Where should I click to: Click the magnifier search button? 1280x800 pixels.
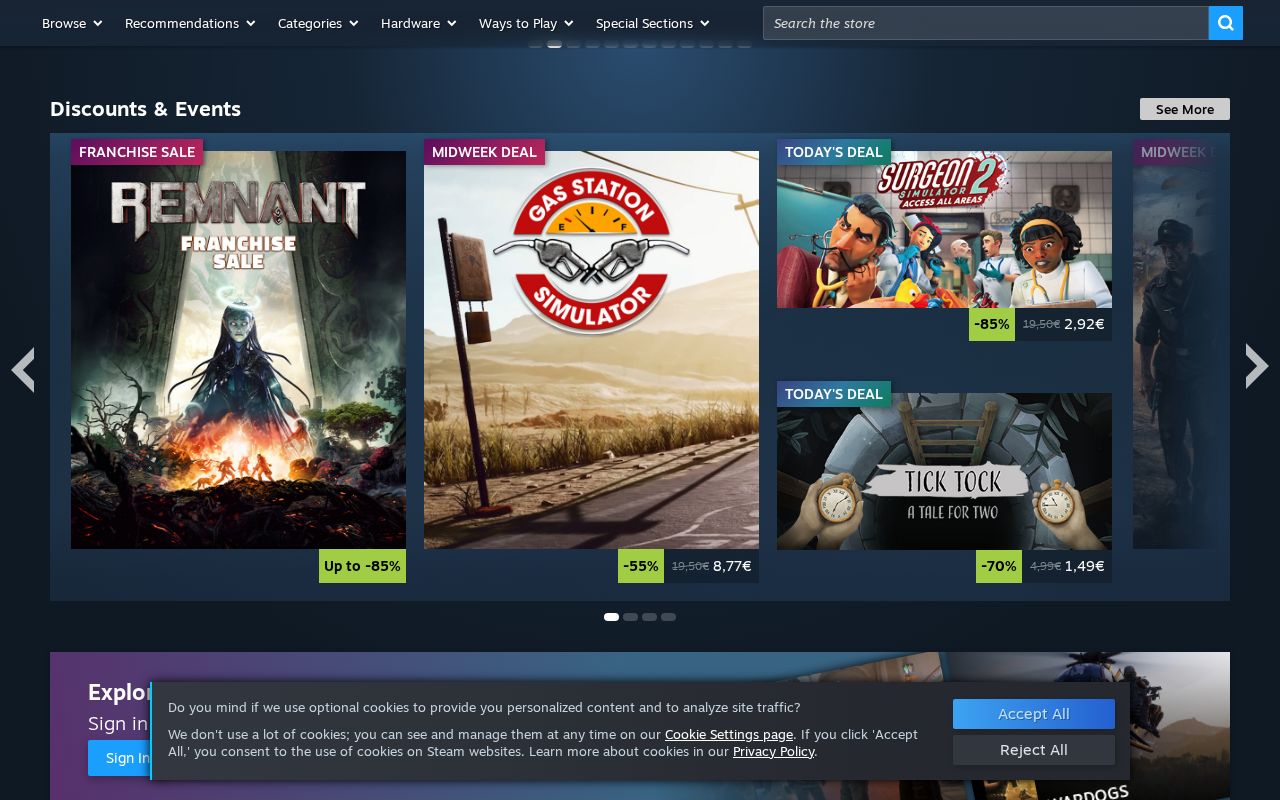coord(1225,23)
